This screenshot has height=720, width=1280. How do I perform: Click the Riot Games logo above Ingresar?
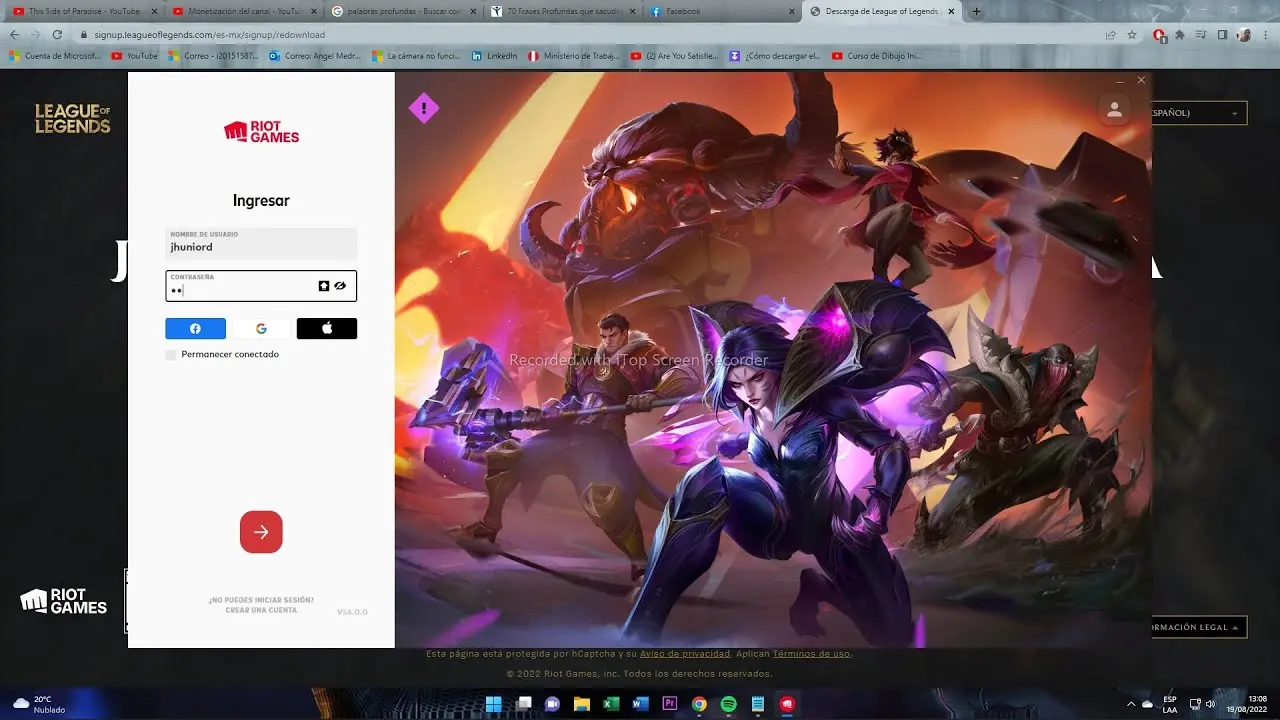(x=261, y=131)
